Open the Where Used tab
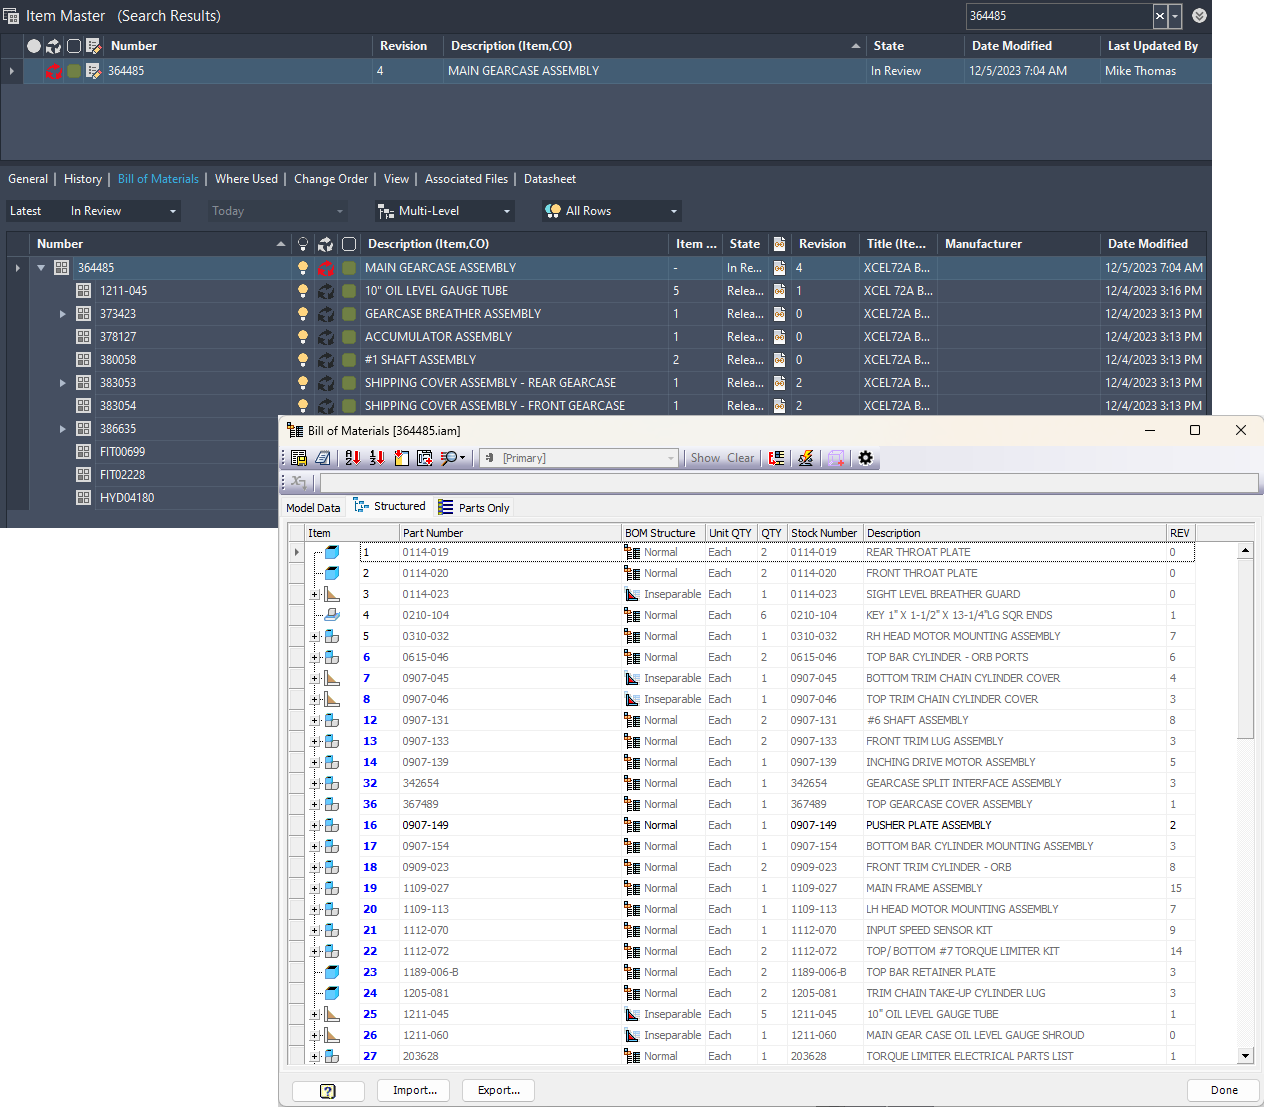 (246, 179)
